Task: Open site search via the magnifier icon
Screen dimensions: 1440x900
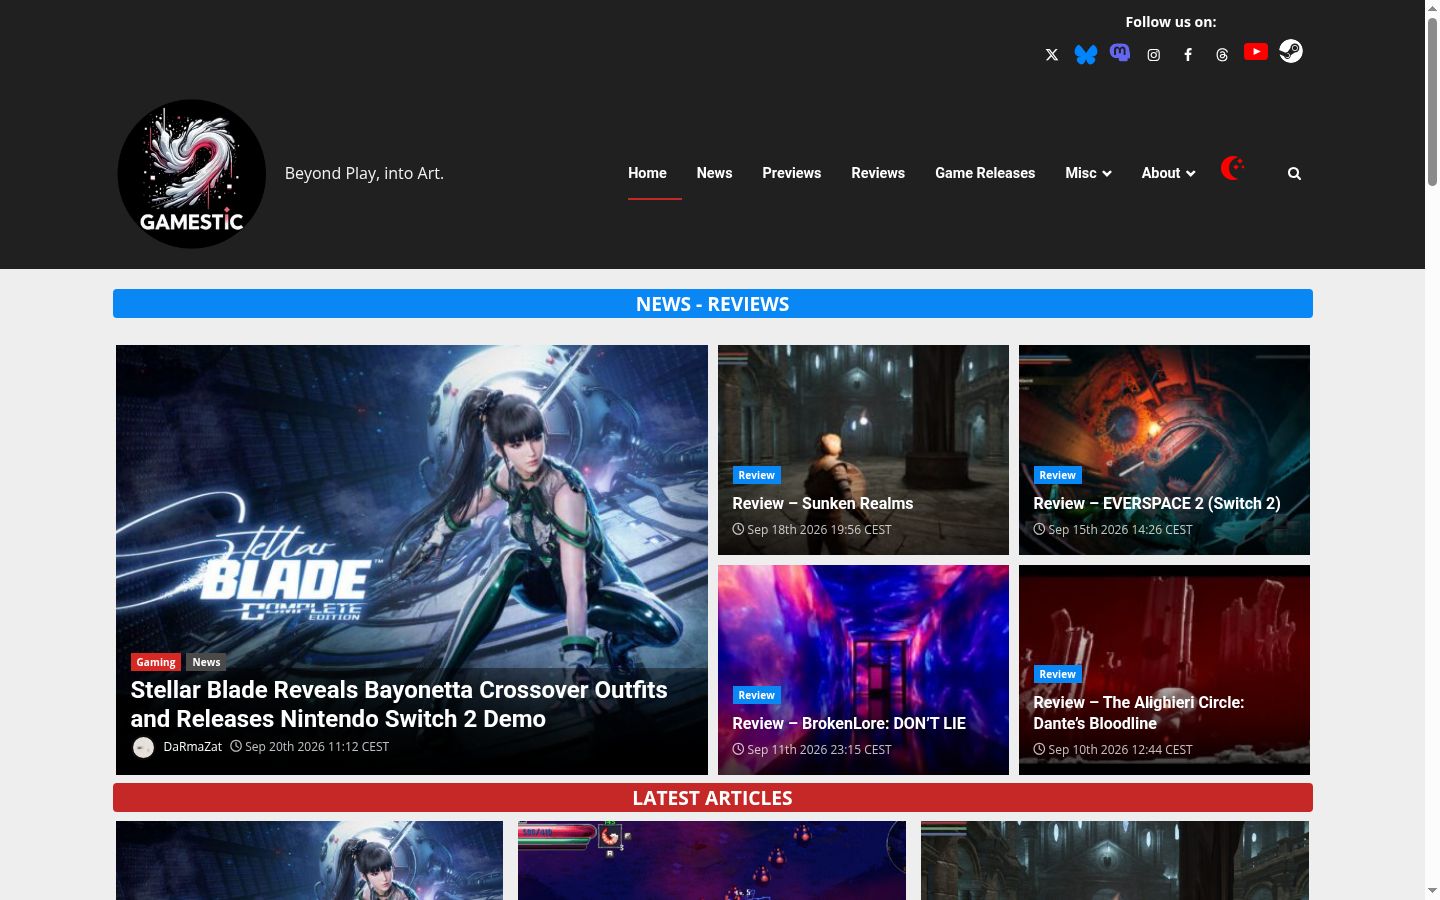Action: [1294, 174]
